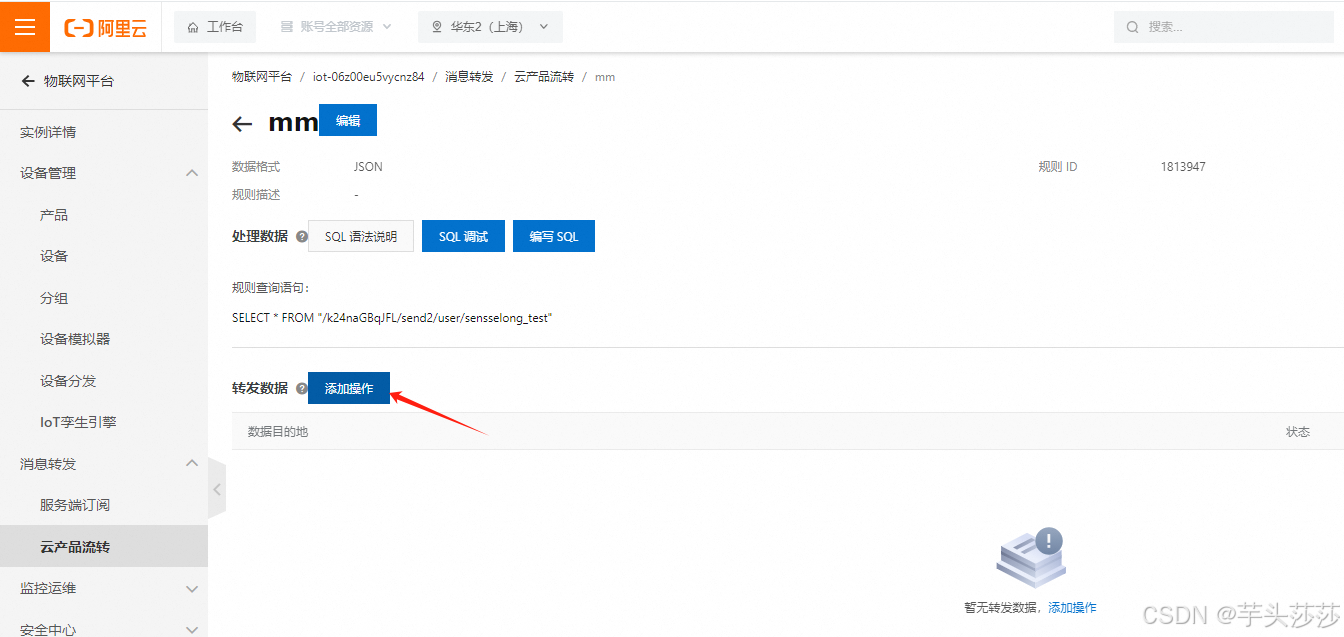Collapse the sidebar with the handle

217,489
